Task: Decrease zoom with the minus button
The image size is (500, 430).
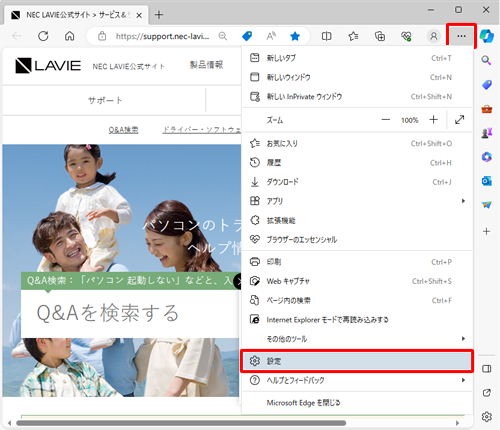Action: point(386,120)
